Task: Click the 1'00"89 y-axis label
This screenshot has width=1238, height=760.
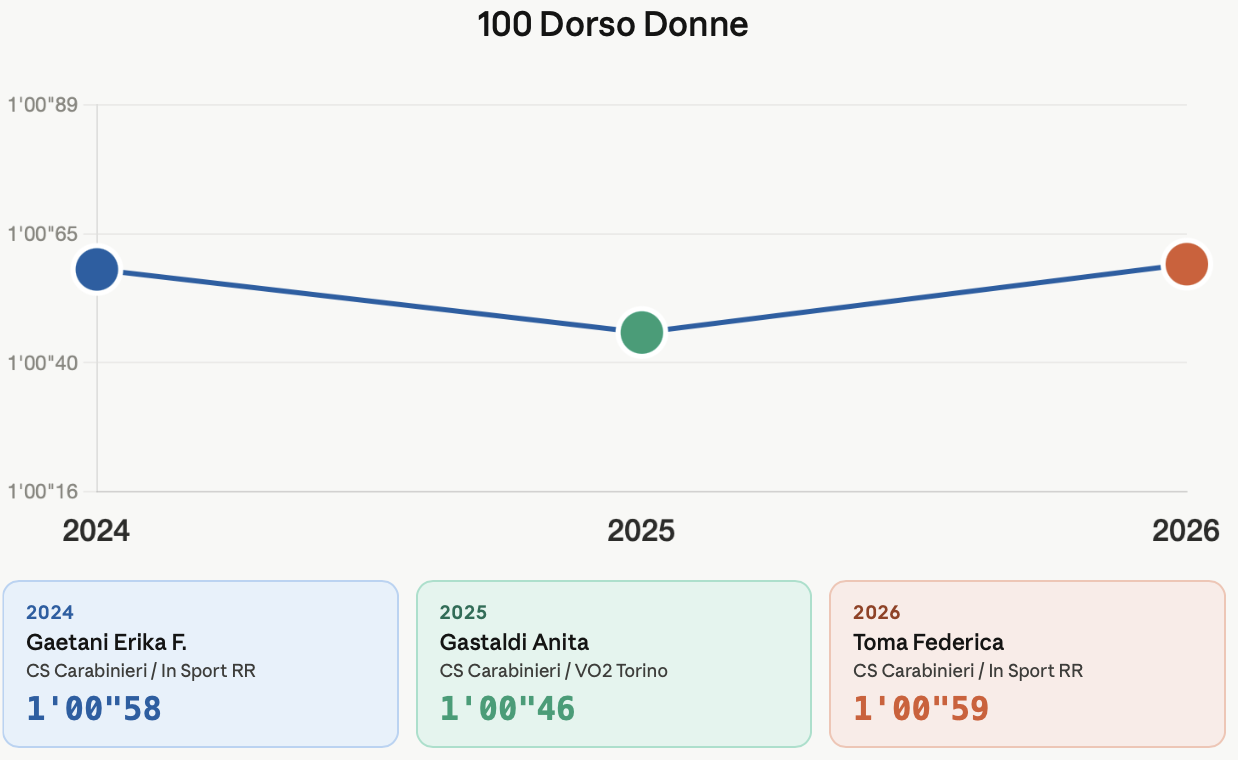Action: [x=43, y=105]
